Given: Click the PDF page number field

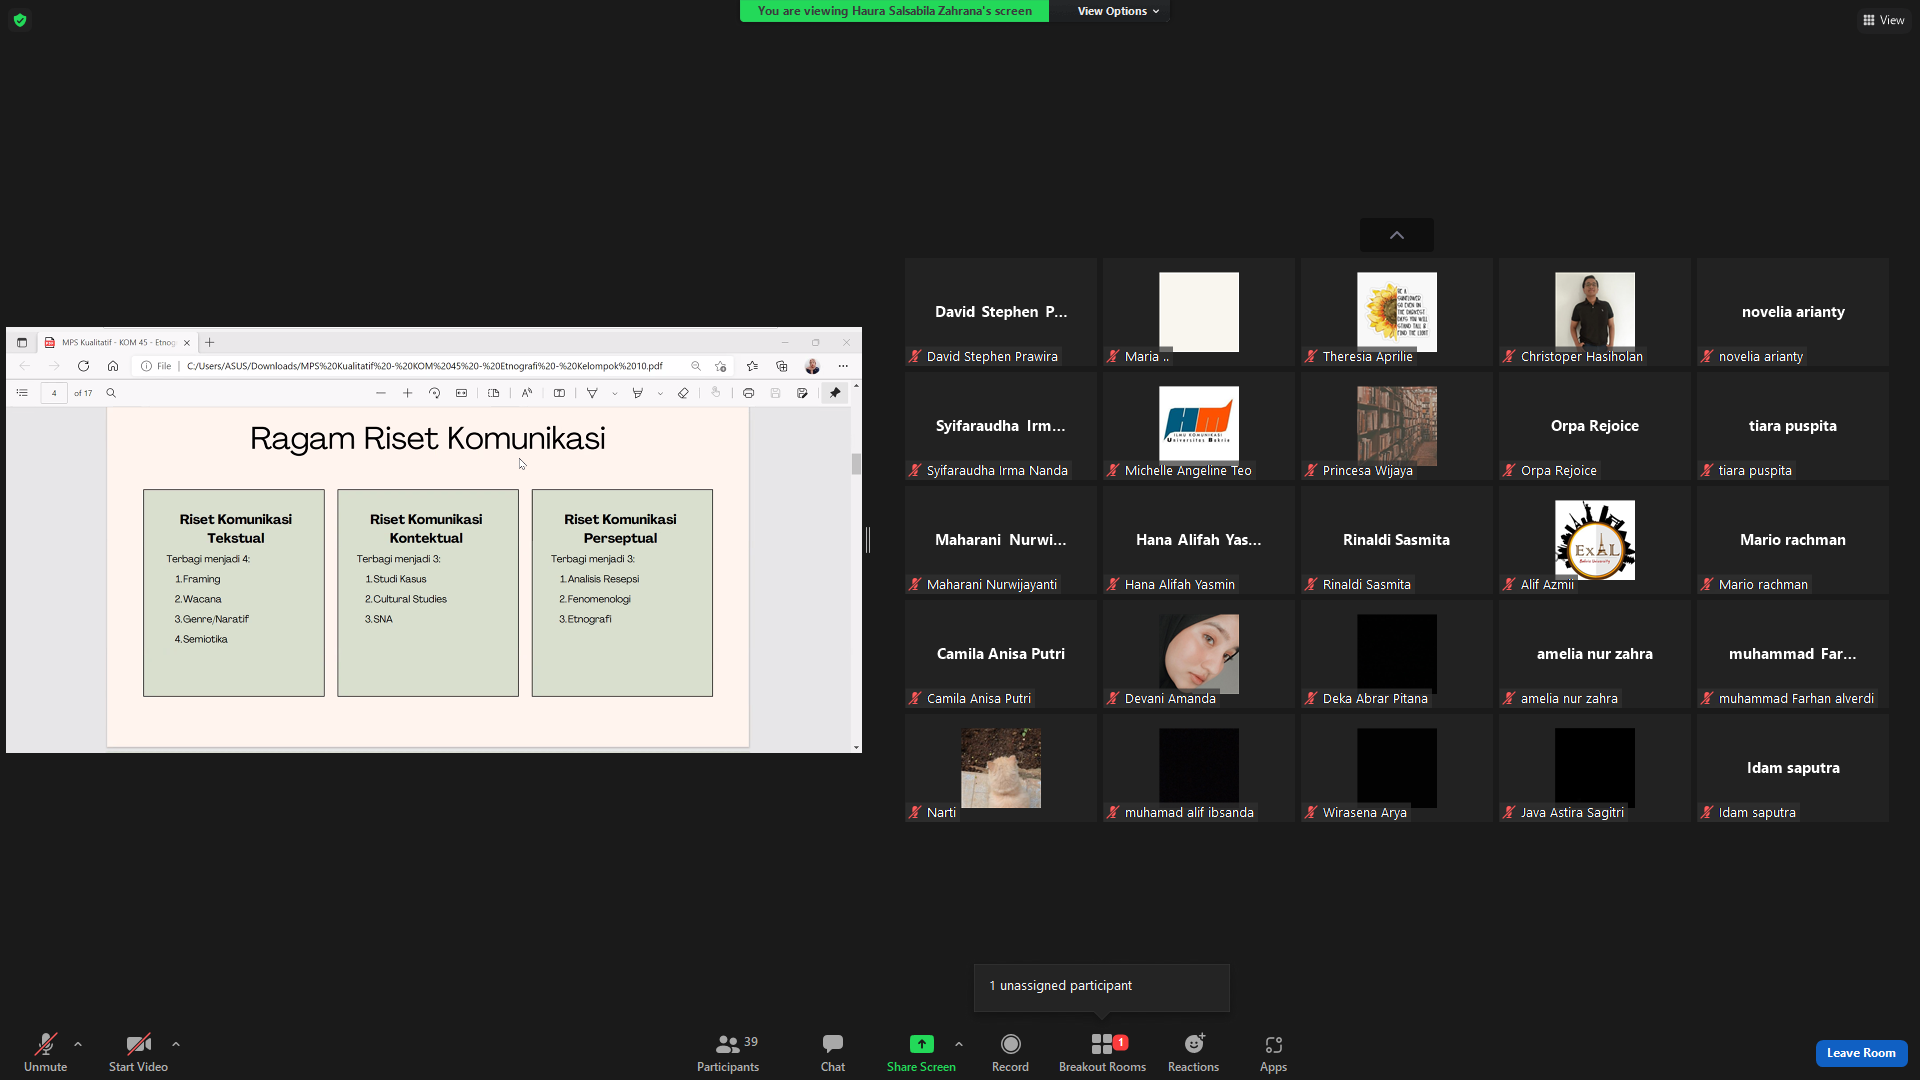Looking at the screenshot, I should click(54, 393).
